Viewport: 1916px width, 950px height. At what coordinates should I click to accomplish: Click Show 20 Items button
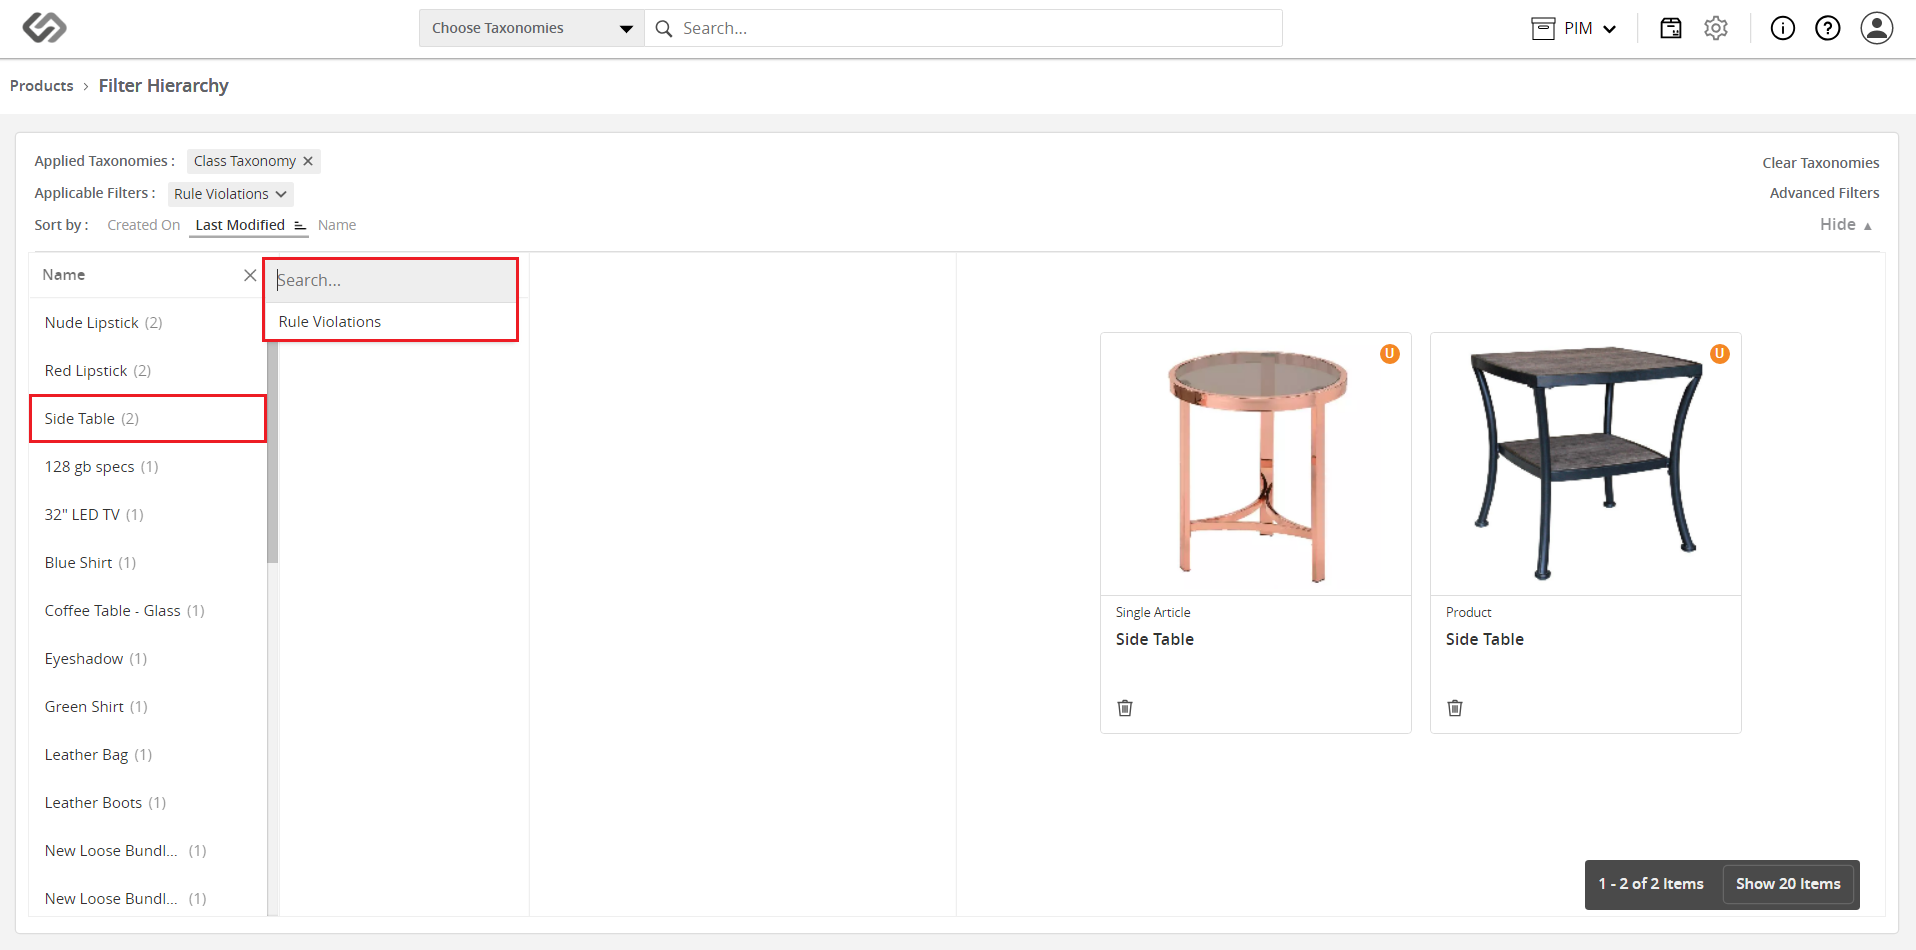point(1788,884)
